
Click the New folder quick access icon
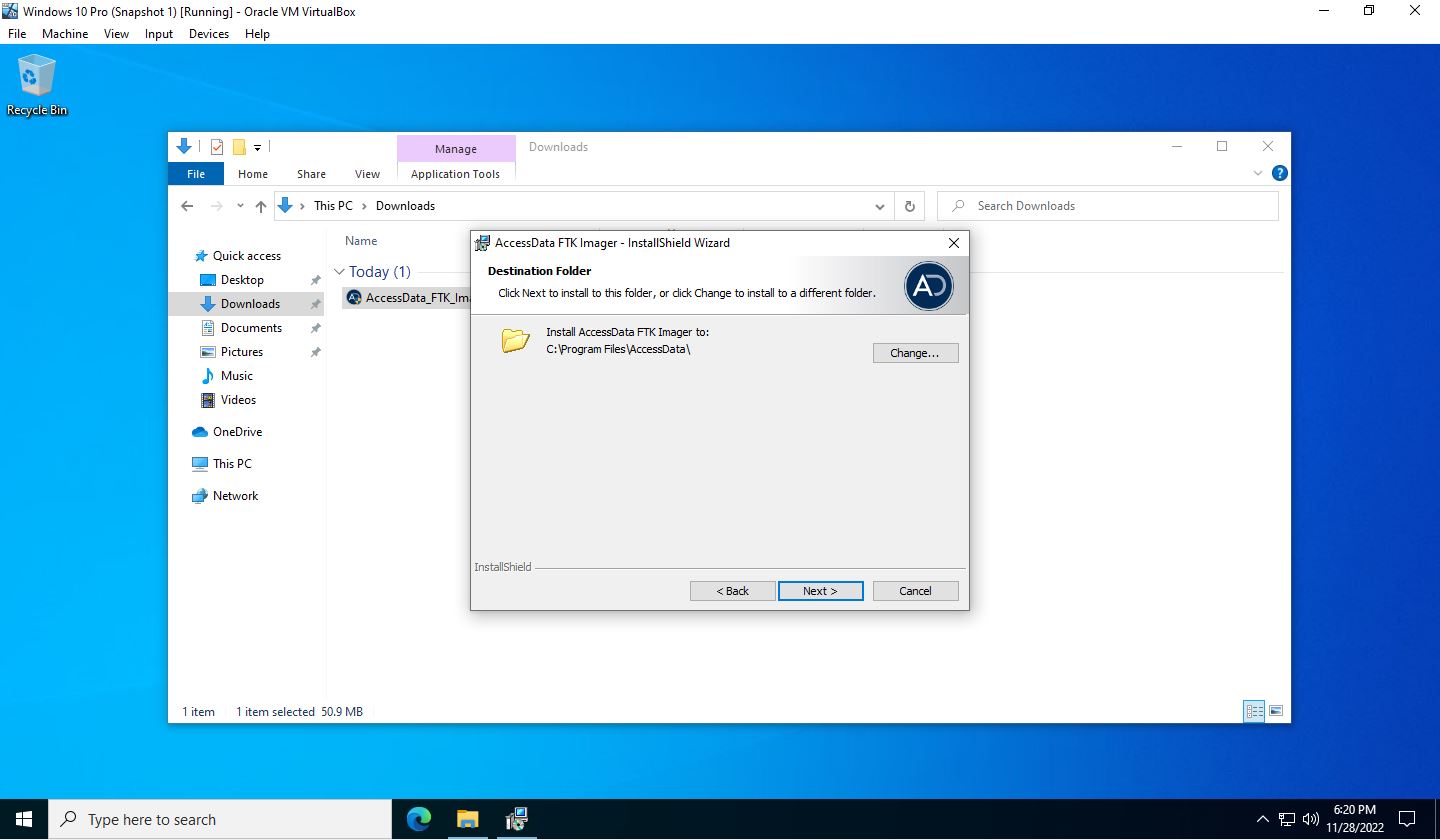pos(239,147)
